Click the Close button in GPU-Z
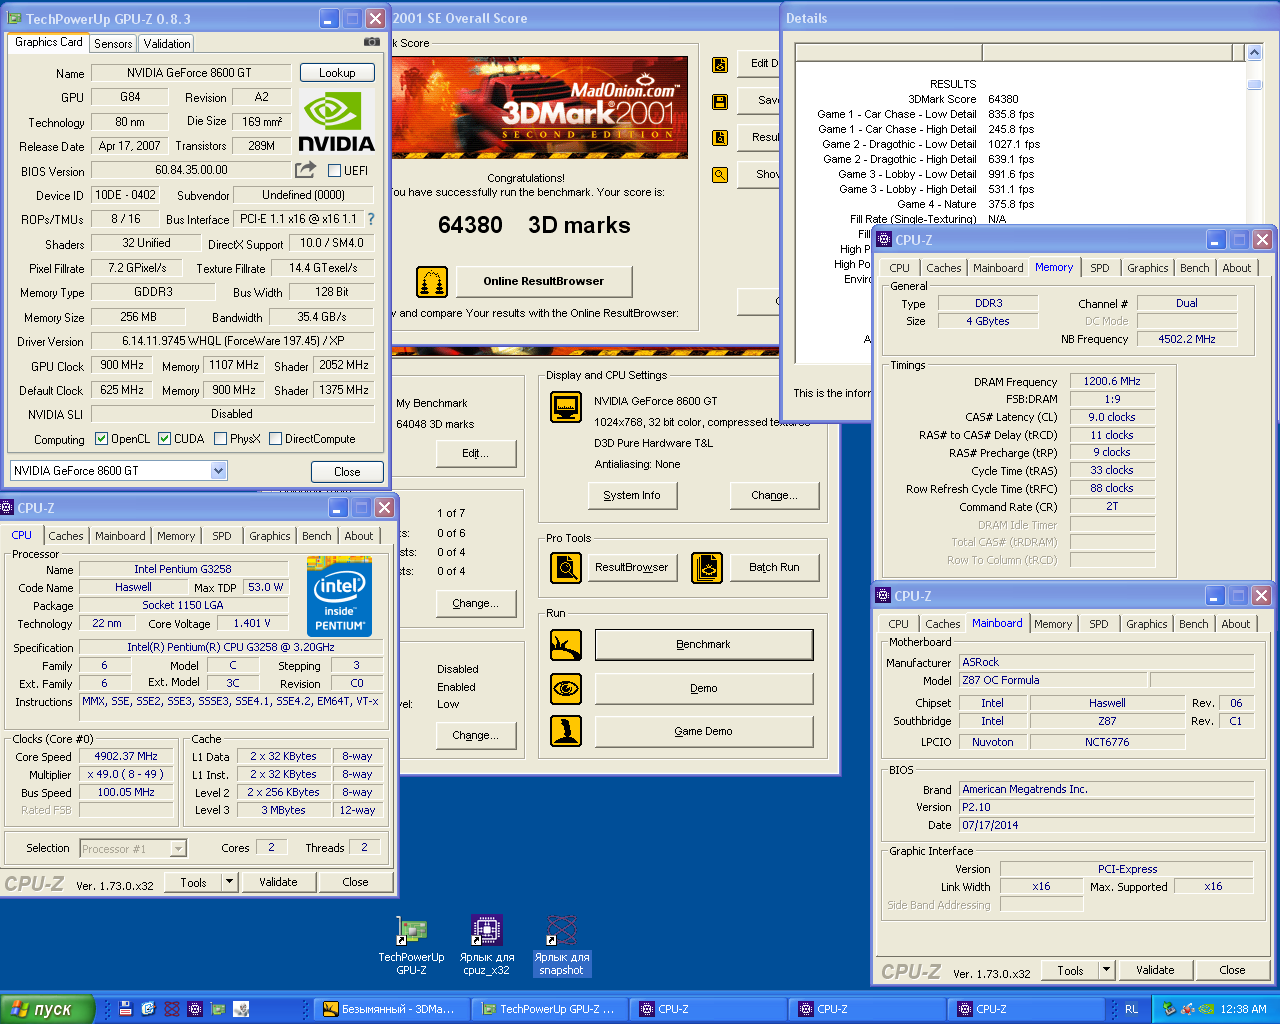Screen dimensions: 1280x1024 tap(347, 472)
